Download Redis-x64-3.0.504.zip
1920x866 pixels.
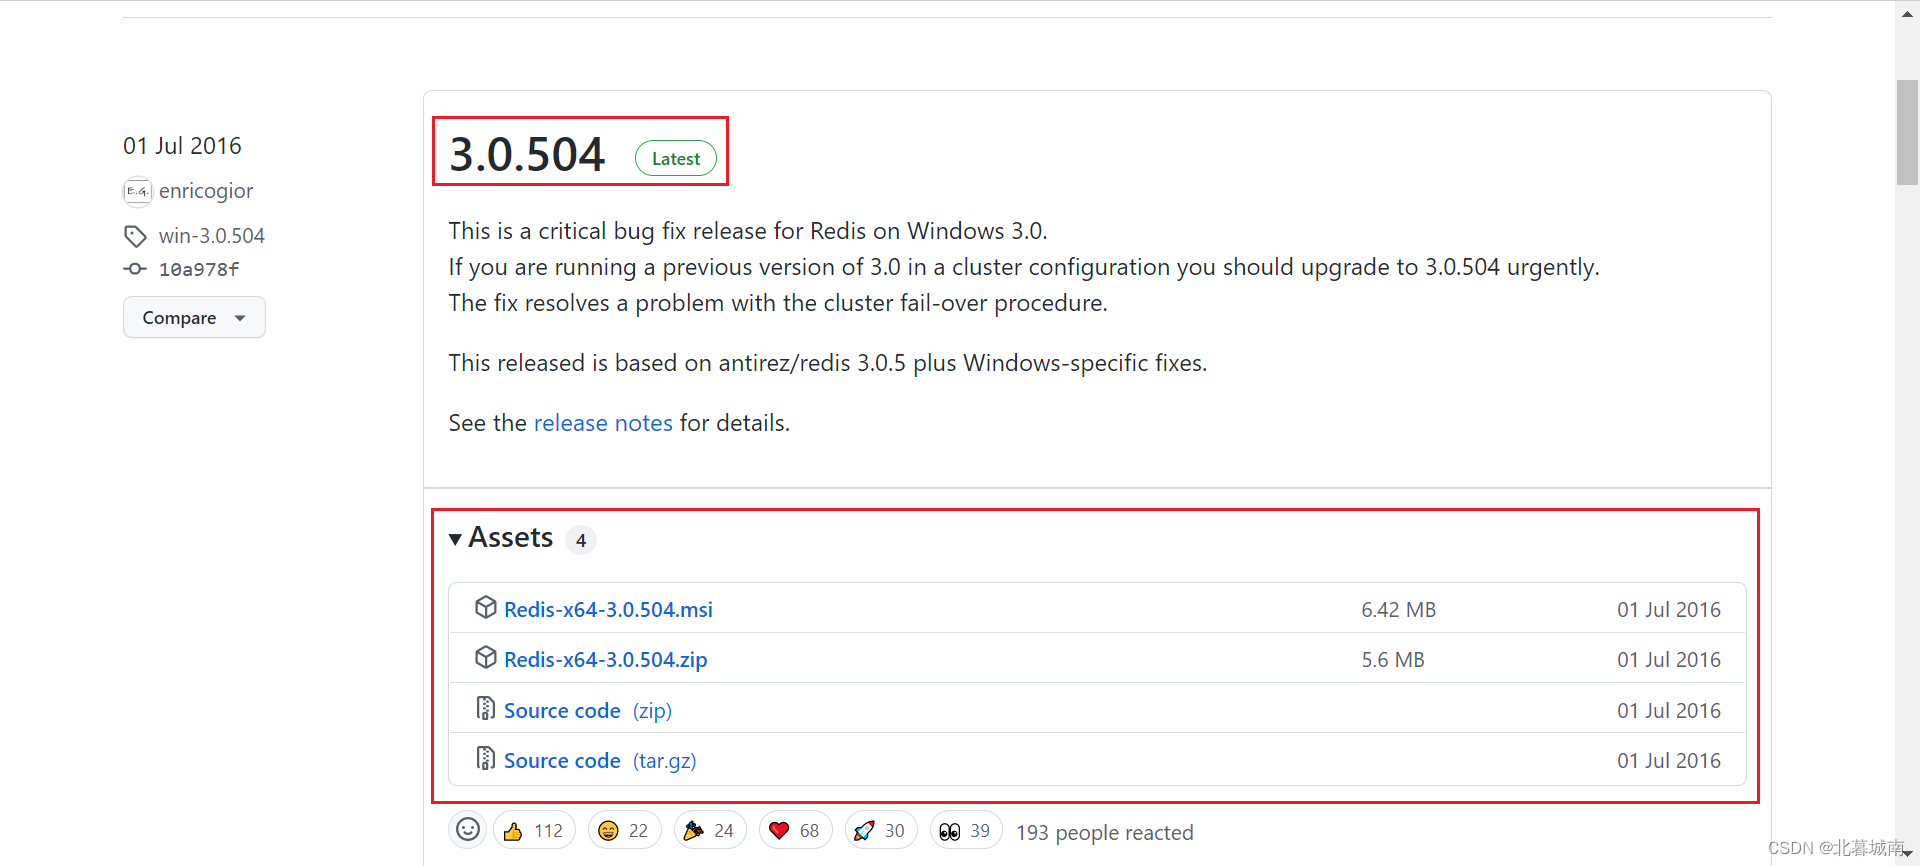pos(605,659)
